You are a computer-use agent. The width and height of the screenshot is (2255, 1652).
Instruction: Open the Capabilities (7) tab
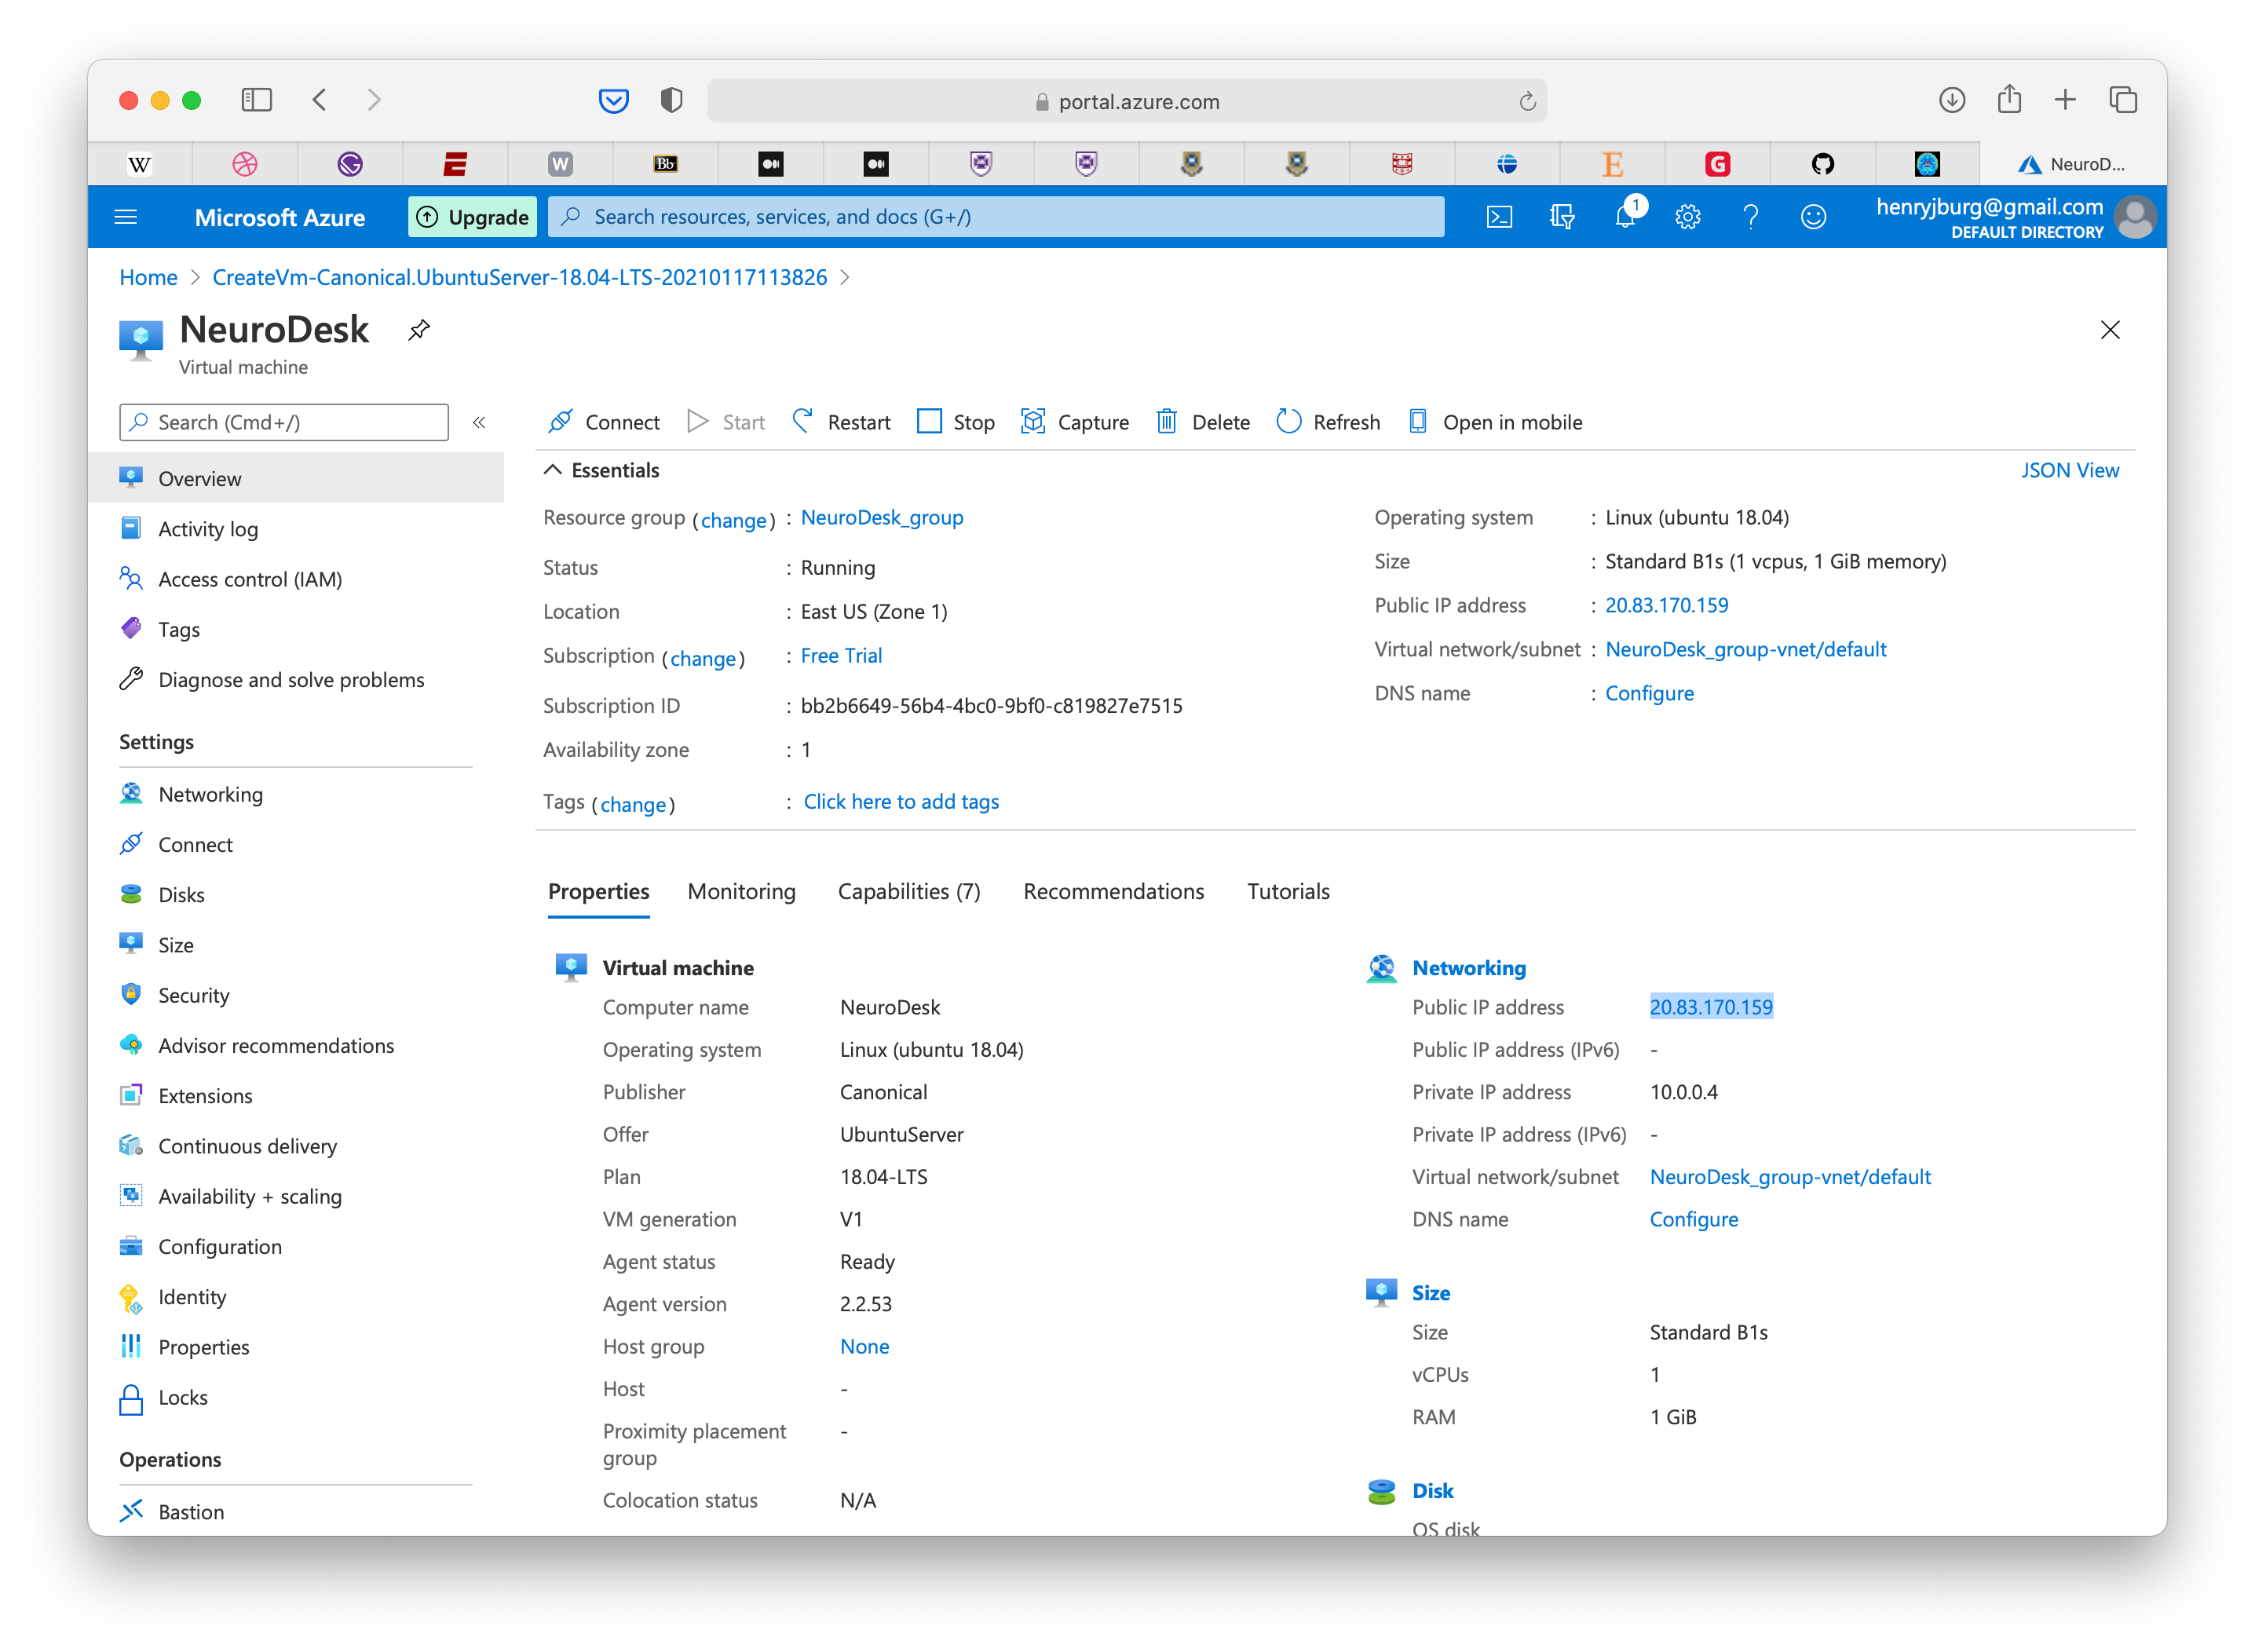point(908,891)
